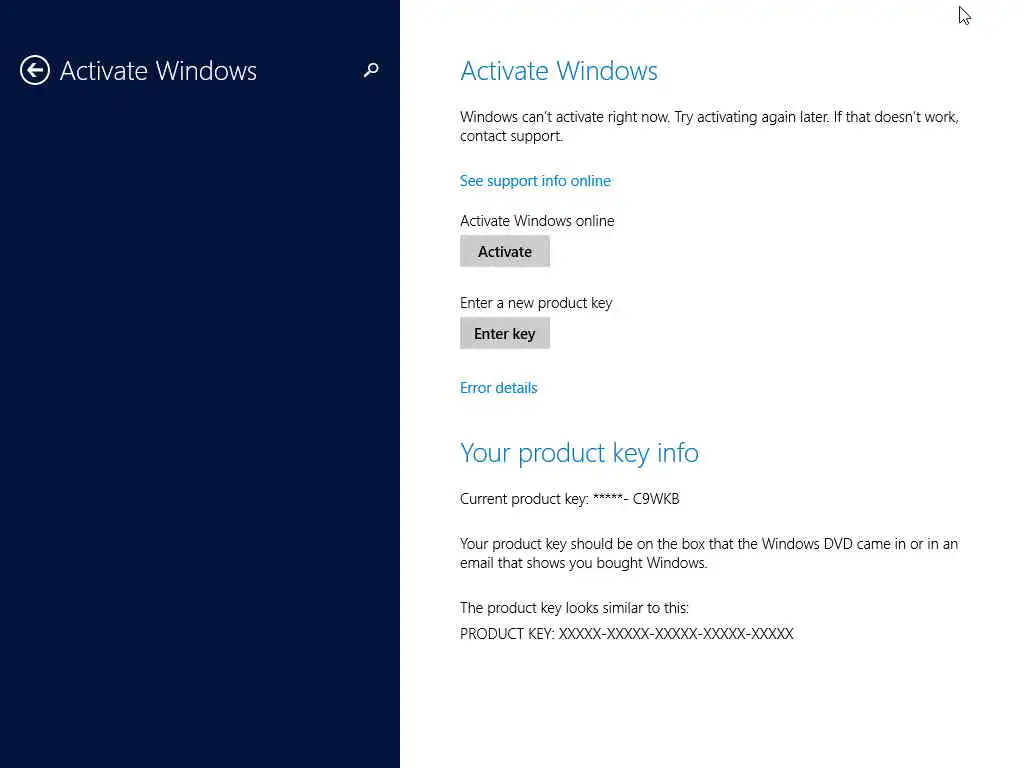
Task: Open the See support info online link
Action: click(x=535, y=181)
